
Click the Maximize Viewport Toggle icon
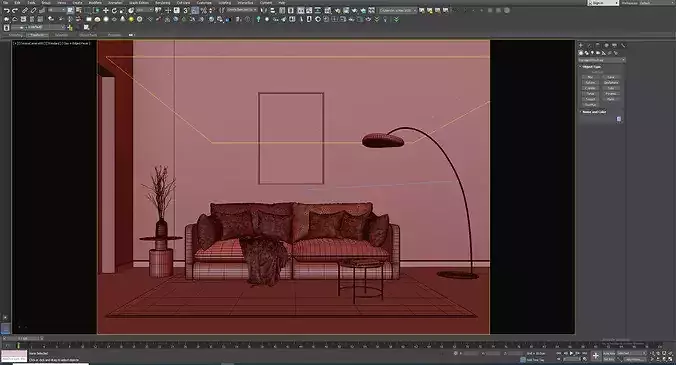[x=670, y=359]
